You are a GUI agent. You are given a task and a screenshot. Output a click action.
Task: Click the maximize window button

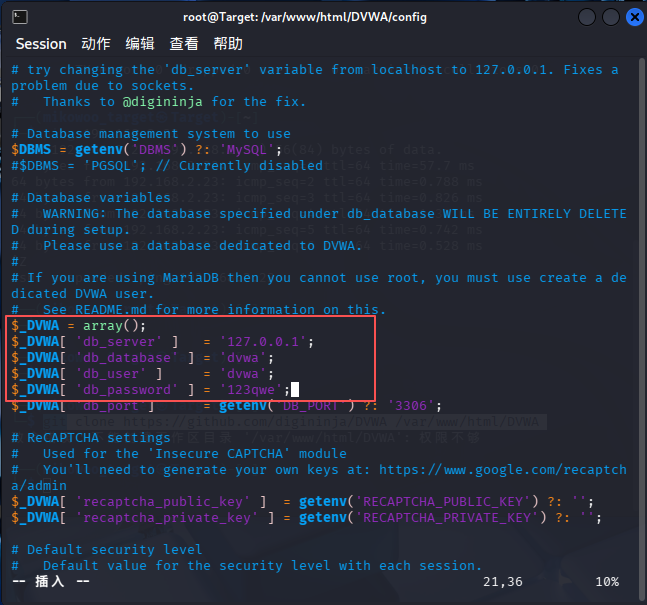[x=611, y=17]
